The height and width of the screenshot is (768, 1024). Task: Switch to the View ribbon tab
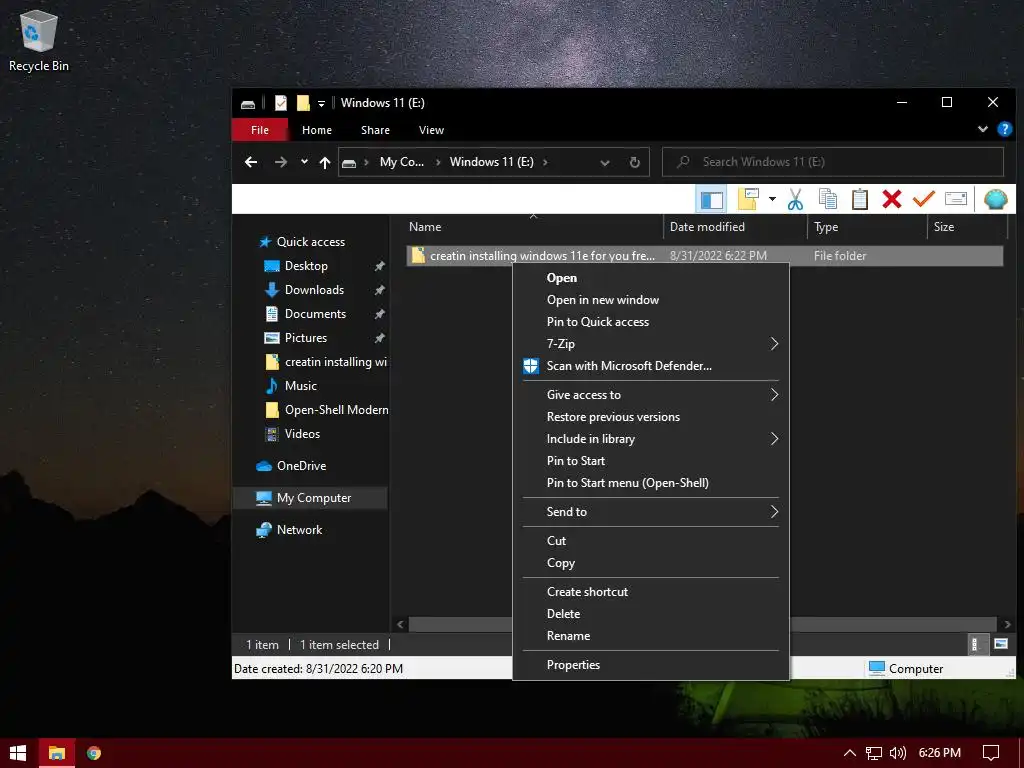[431, 130]
